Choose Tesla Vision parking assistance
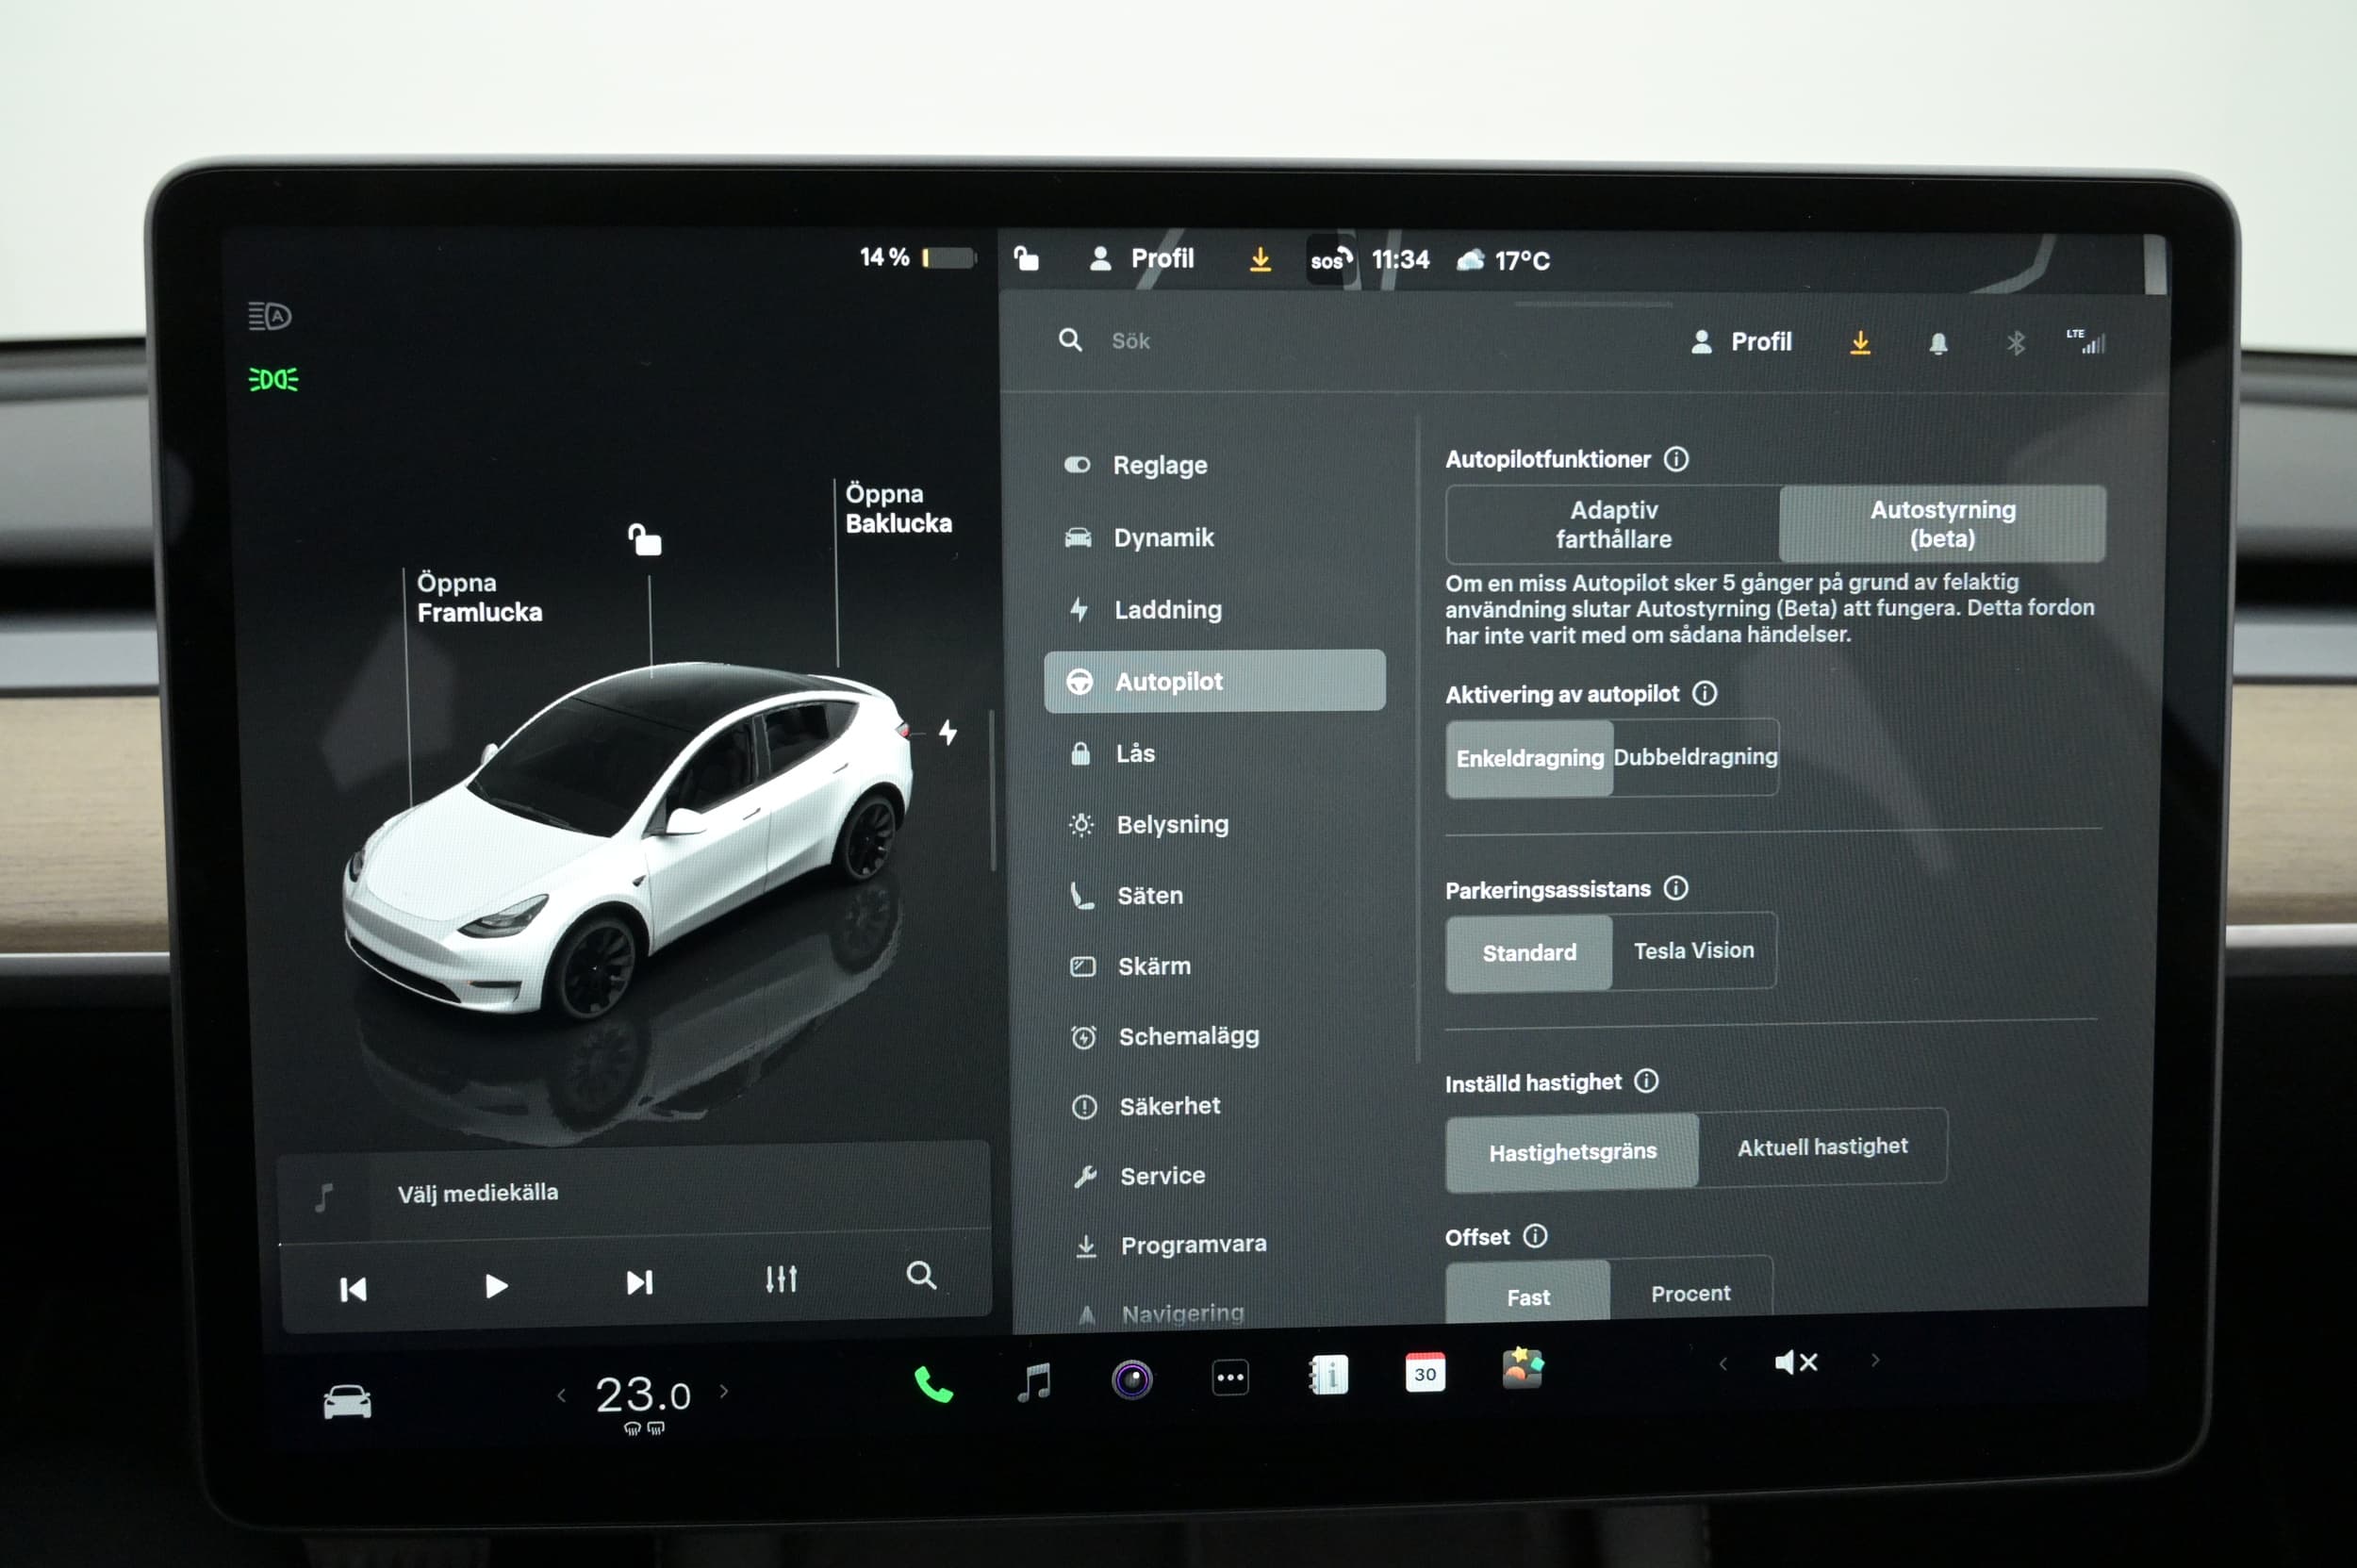Viewport: 2357px width, 1568px height. tap(1693, 951)
